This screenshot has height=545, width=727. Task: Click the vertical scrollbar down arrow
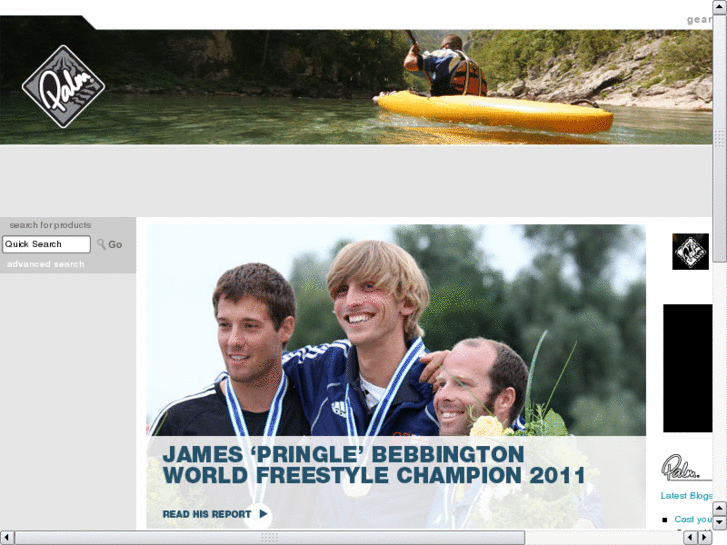coord(719,522)
